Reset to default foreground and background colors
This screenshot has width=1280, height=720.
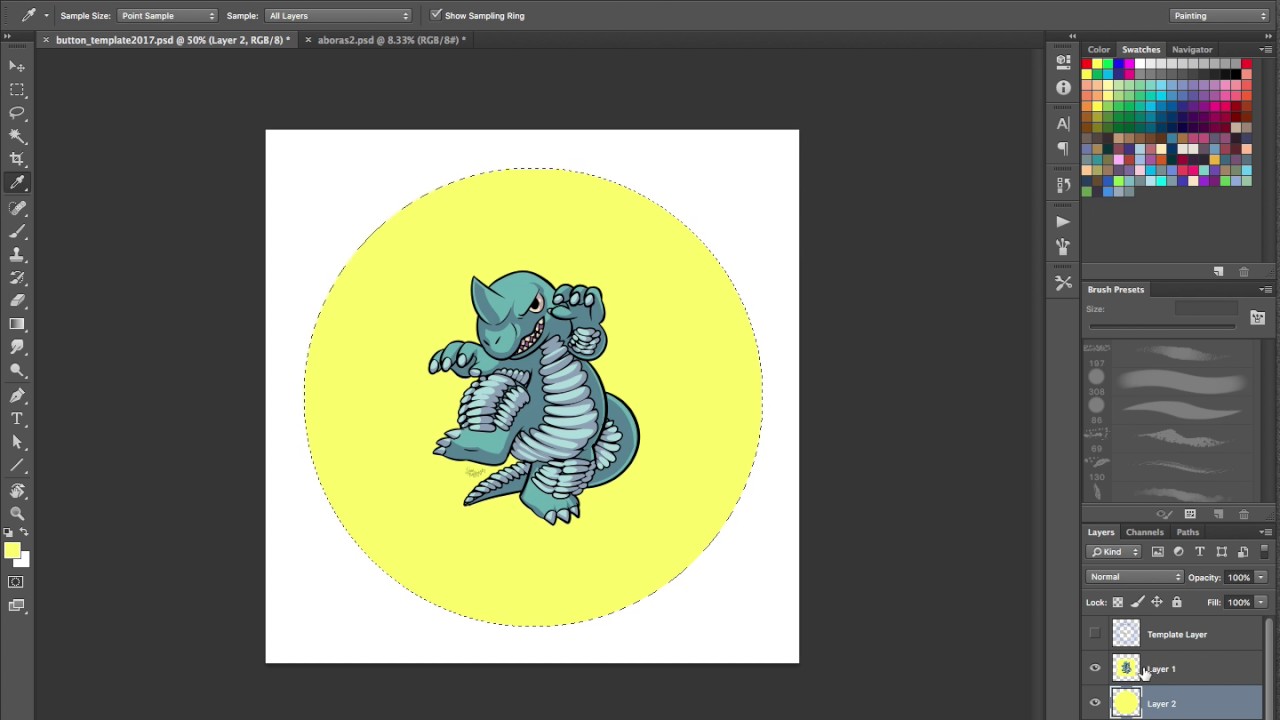(x=8, y=532)
